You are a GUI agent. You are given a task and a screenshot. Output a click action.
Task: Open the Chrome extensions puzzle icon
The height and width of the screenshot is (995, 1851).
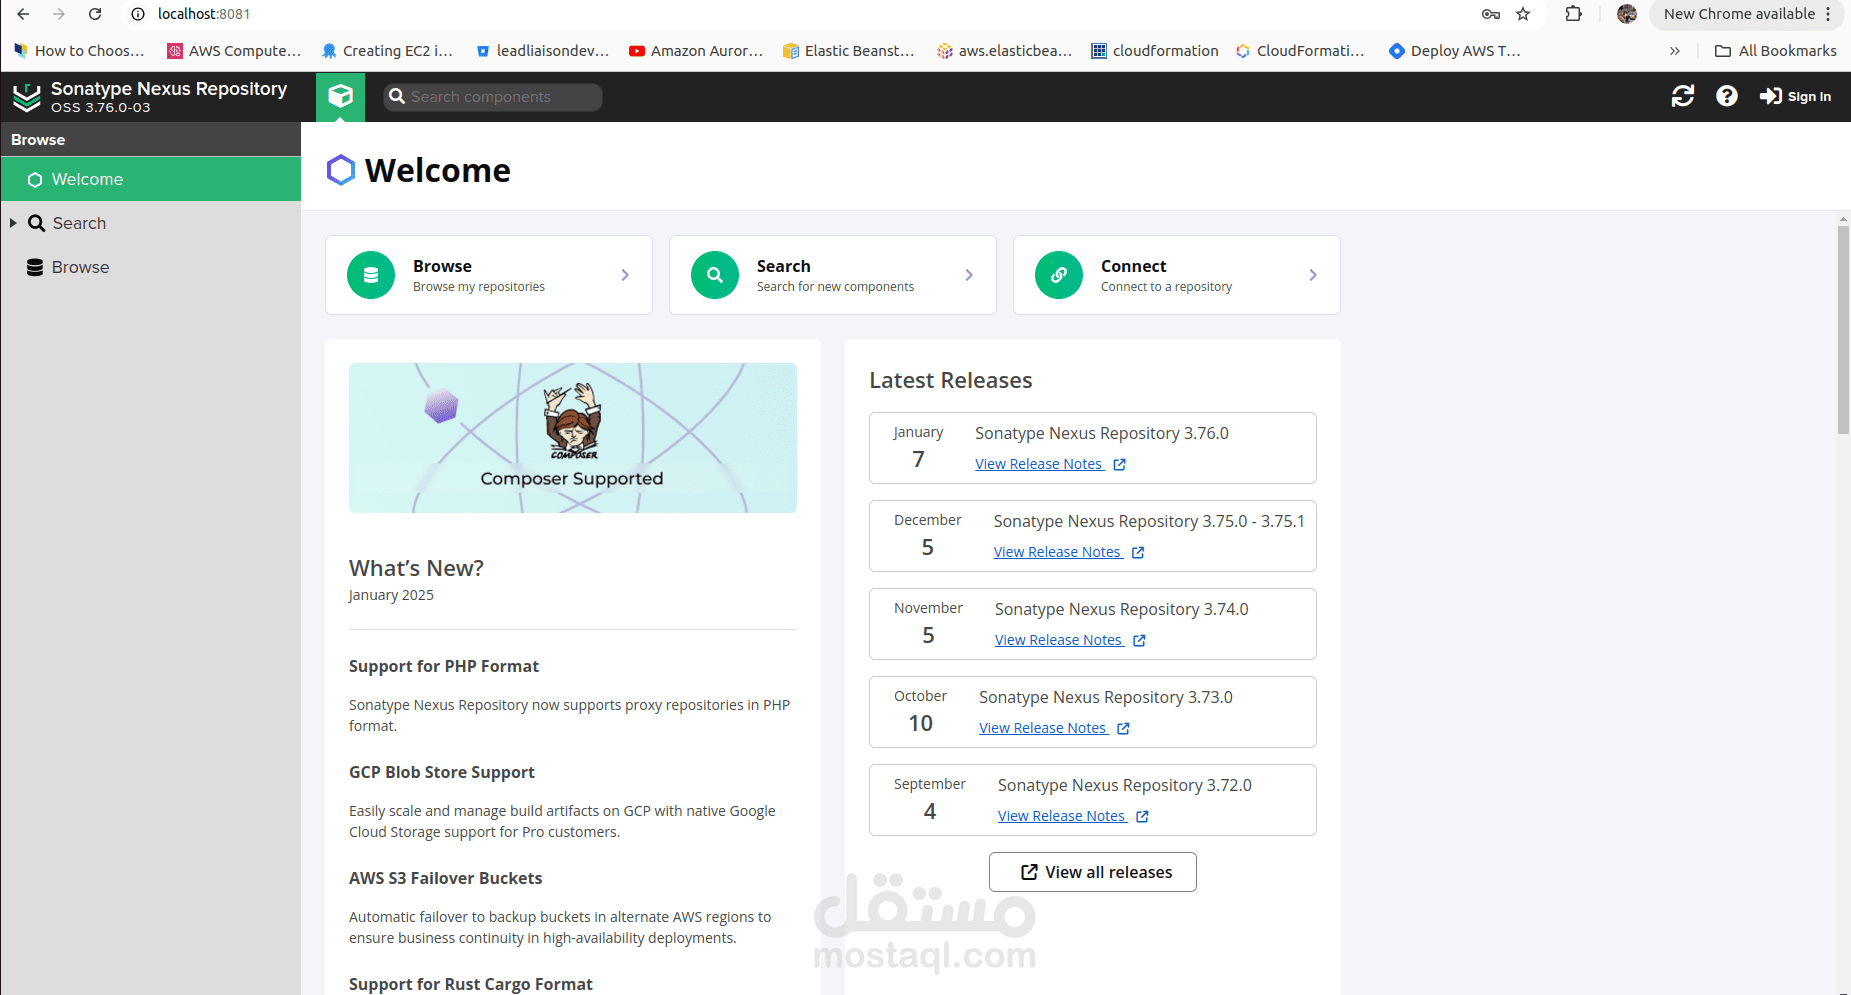[1573, 14]
